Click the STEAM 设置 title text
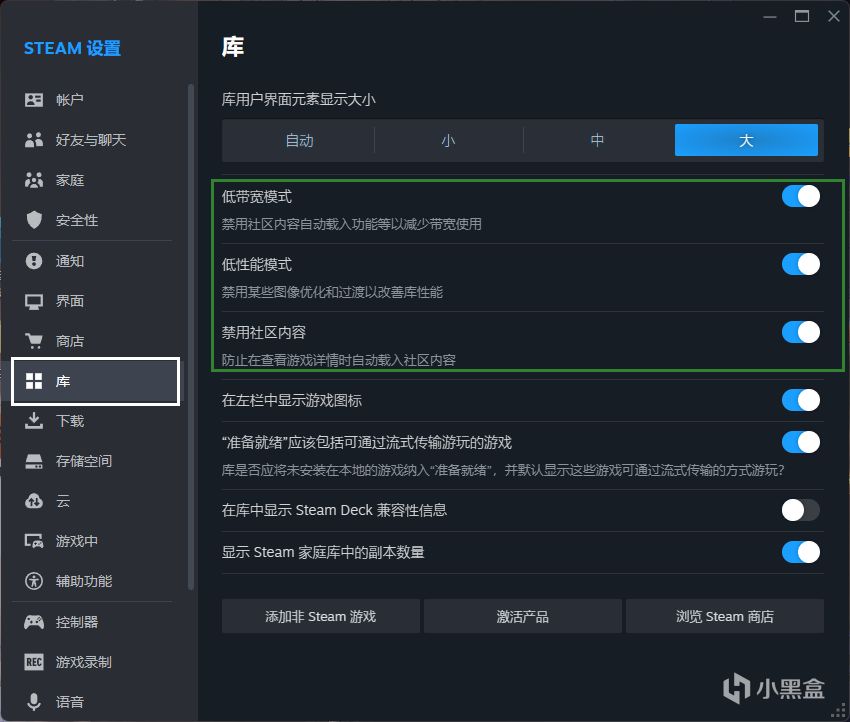The height and width of the screenshot is (722, 850). point(72,48)
